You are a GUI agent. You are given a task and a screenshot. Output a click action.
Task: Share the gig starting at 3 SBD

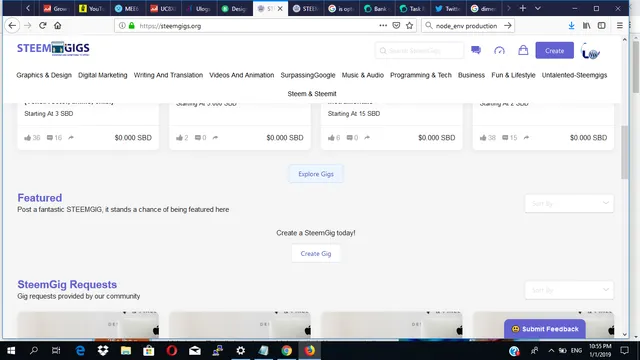tap(71, 138)
